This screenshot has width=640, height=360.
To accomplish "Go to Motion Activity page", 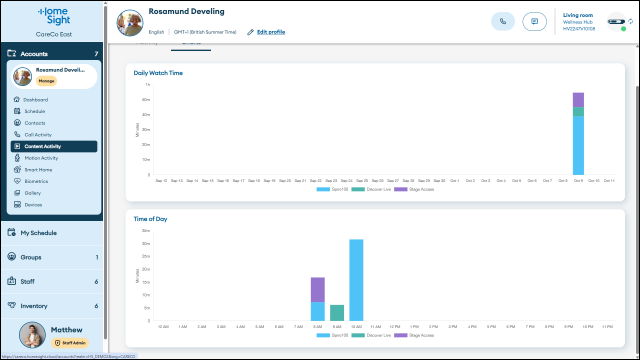I will pyautogui.click(x=54, y=158).
